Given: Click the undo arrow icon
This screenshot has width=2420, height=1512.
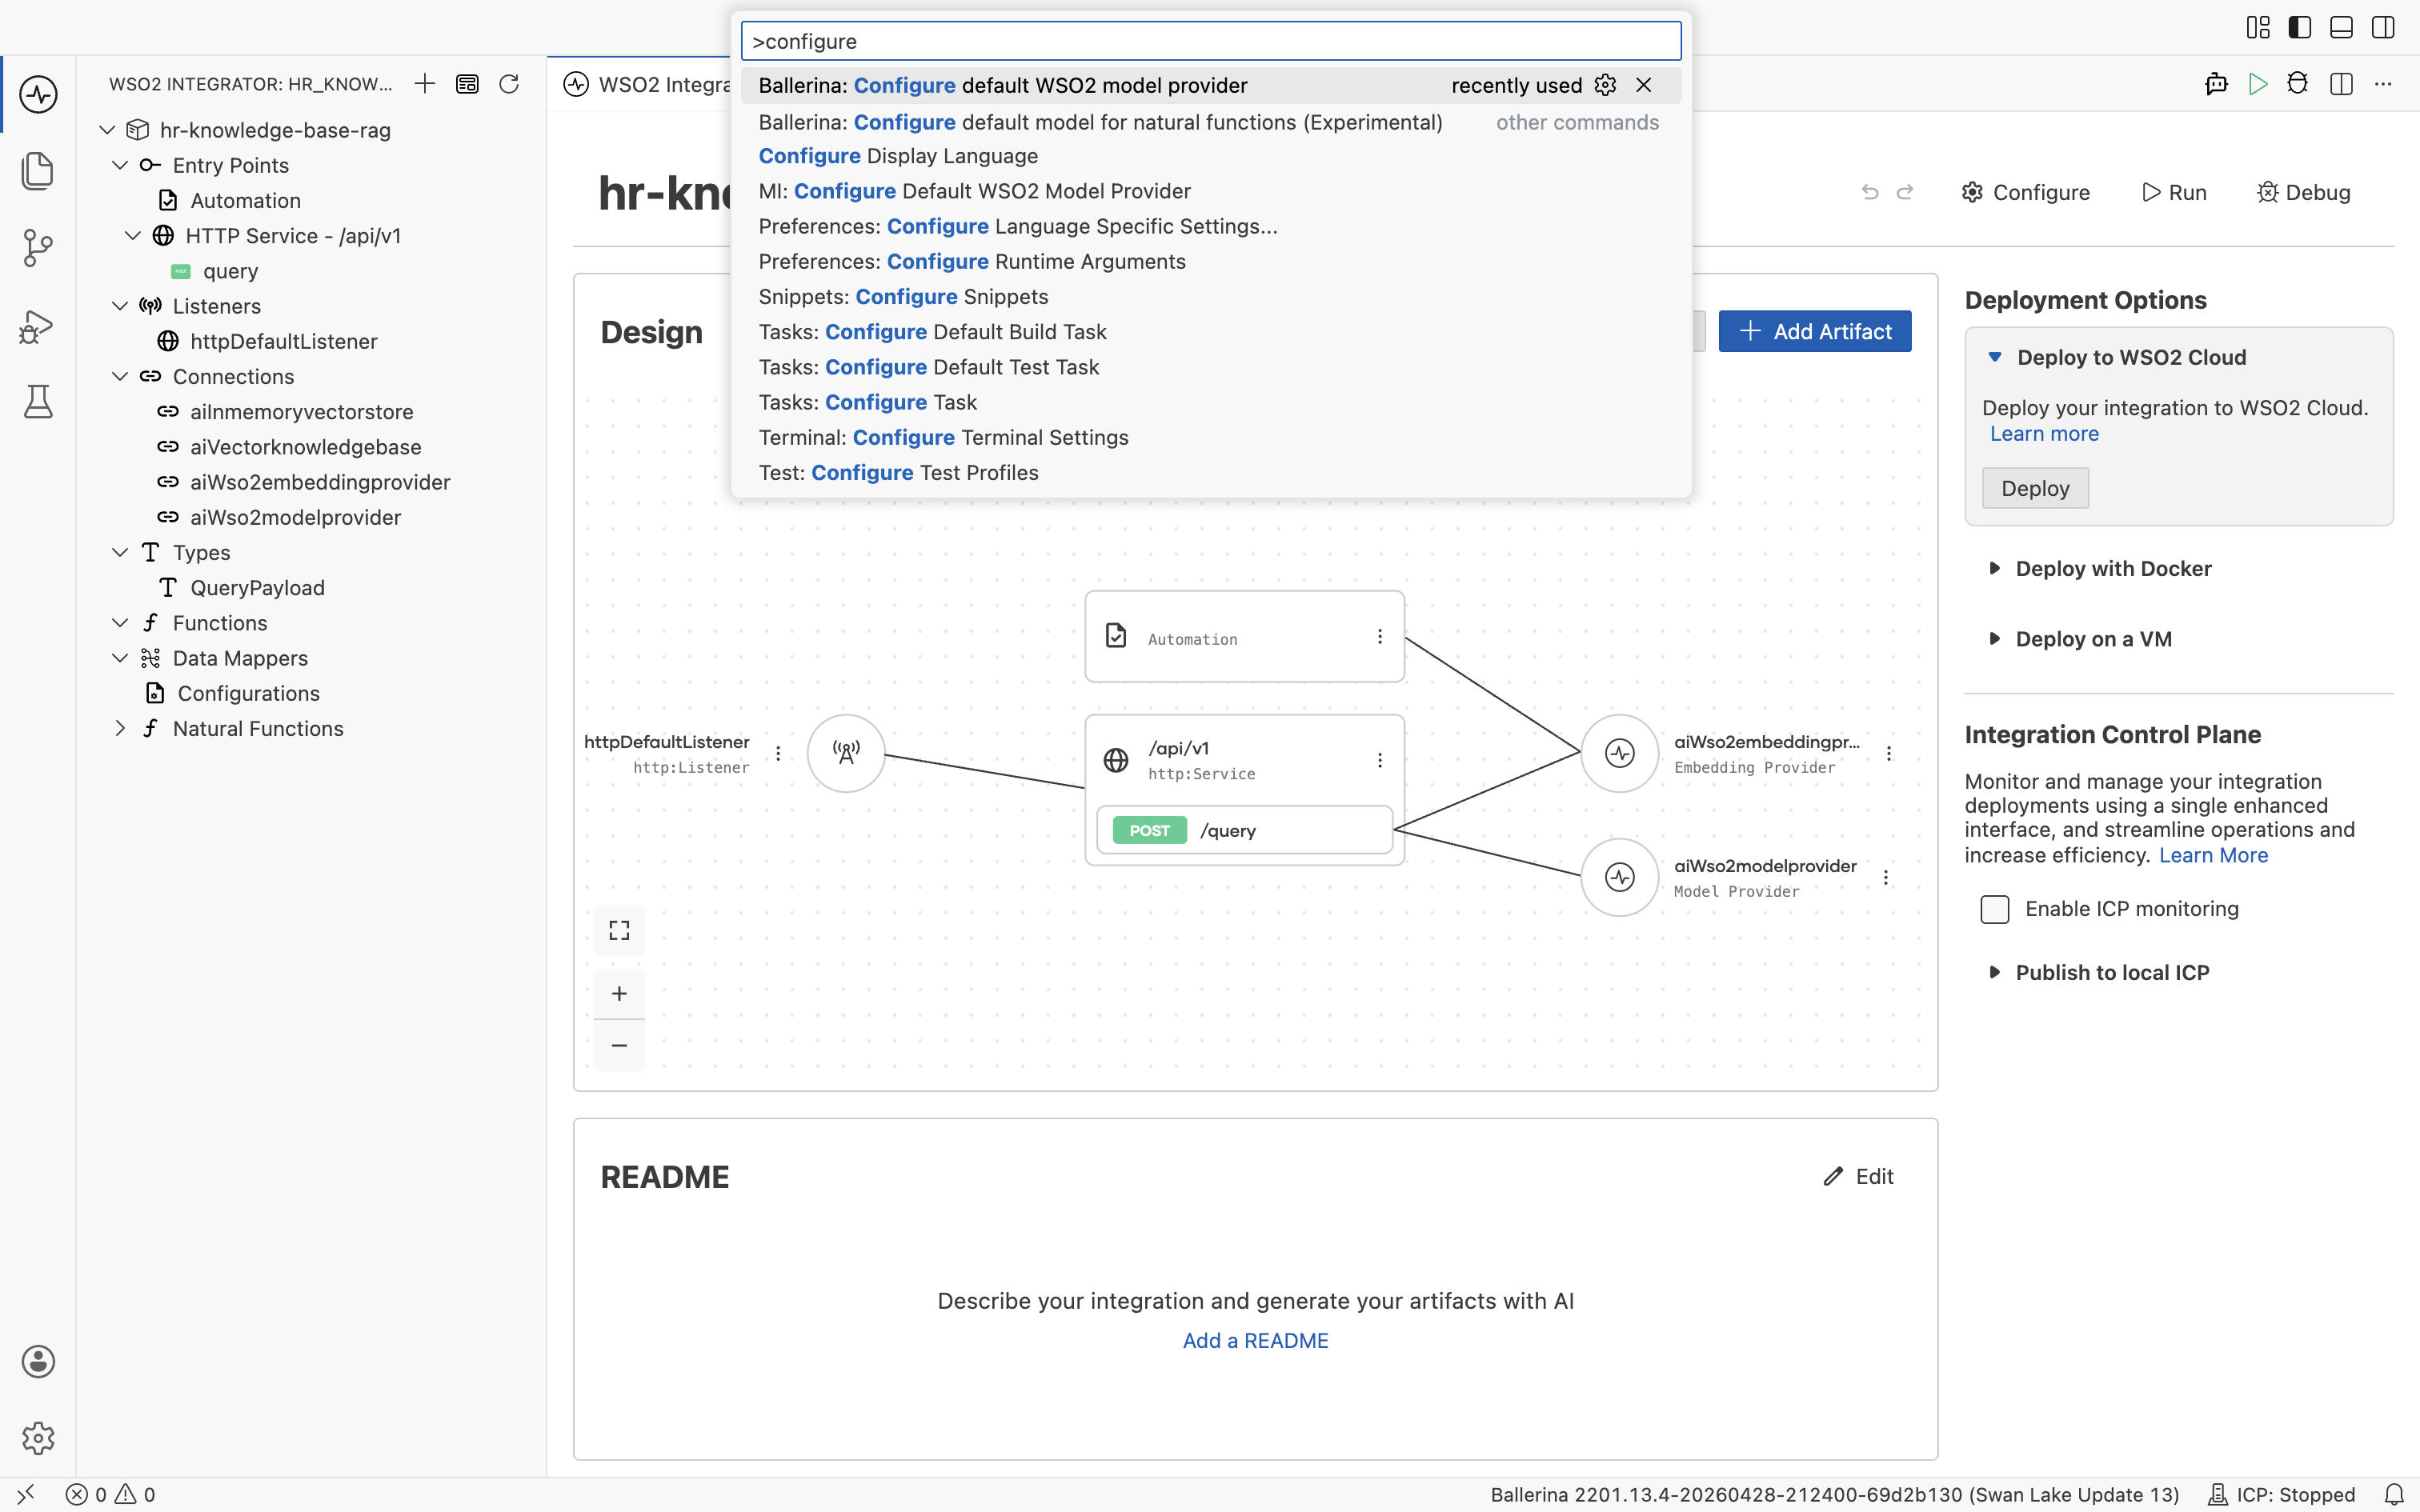Looking at the screenshot, I should (x=1870, y=192).
